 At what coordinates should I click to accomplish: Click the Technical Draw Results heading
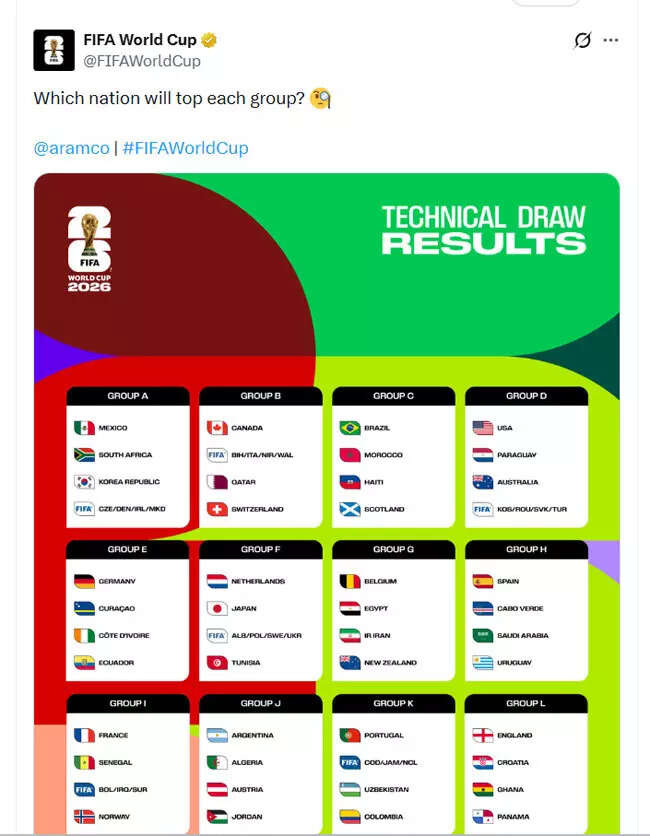[x=483, y=230]
